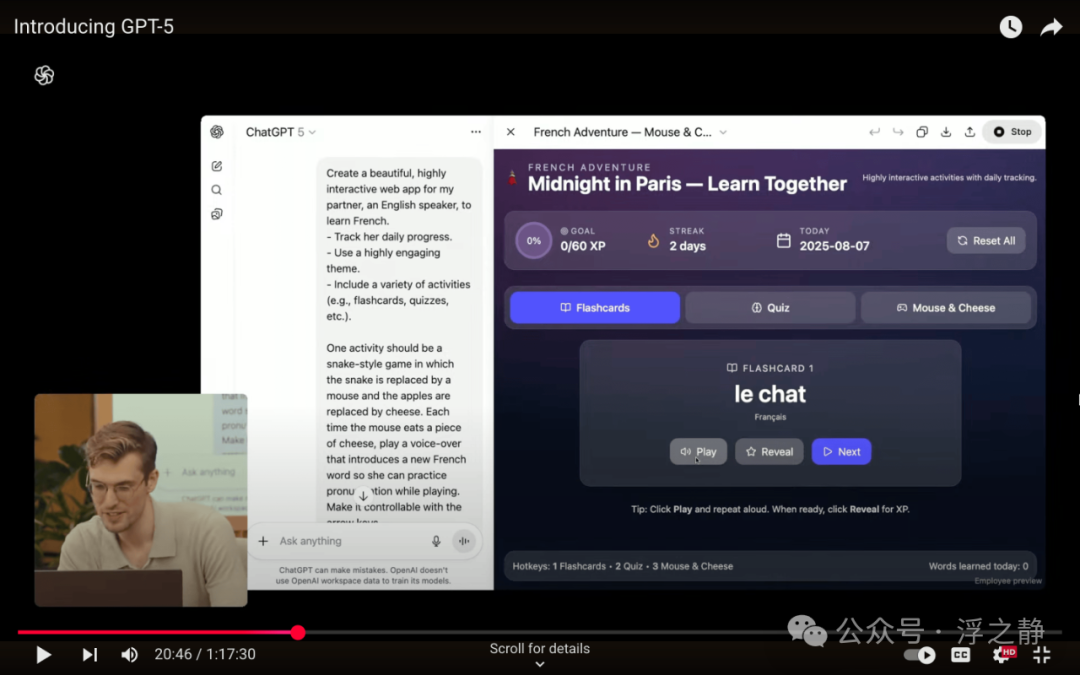Click the YouTube share arrow icon
This screenshot has height=675, width=1080.
click(1051, 27)
